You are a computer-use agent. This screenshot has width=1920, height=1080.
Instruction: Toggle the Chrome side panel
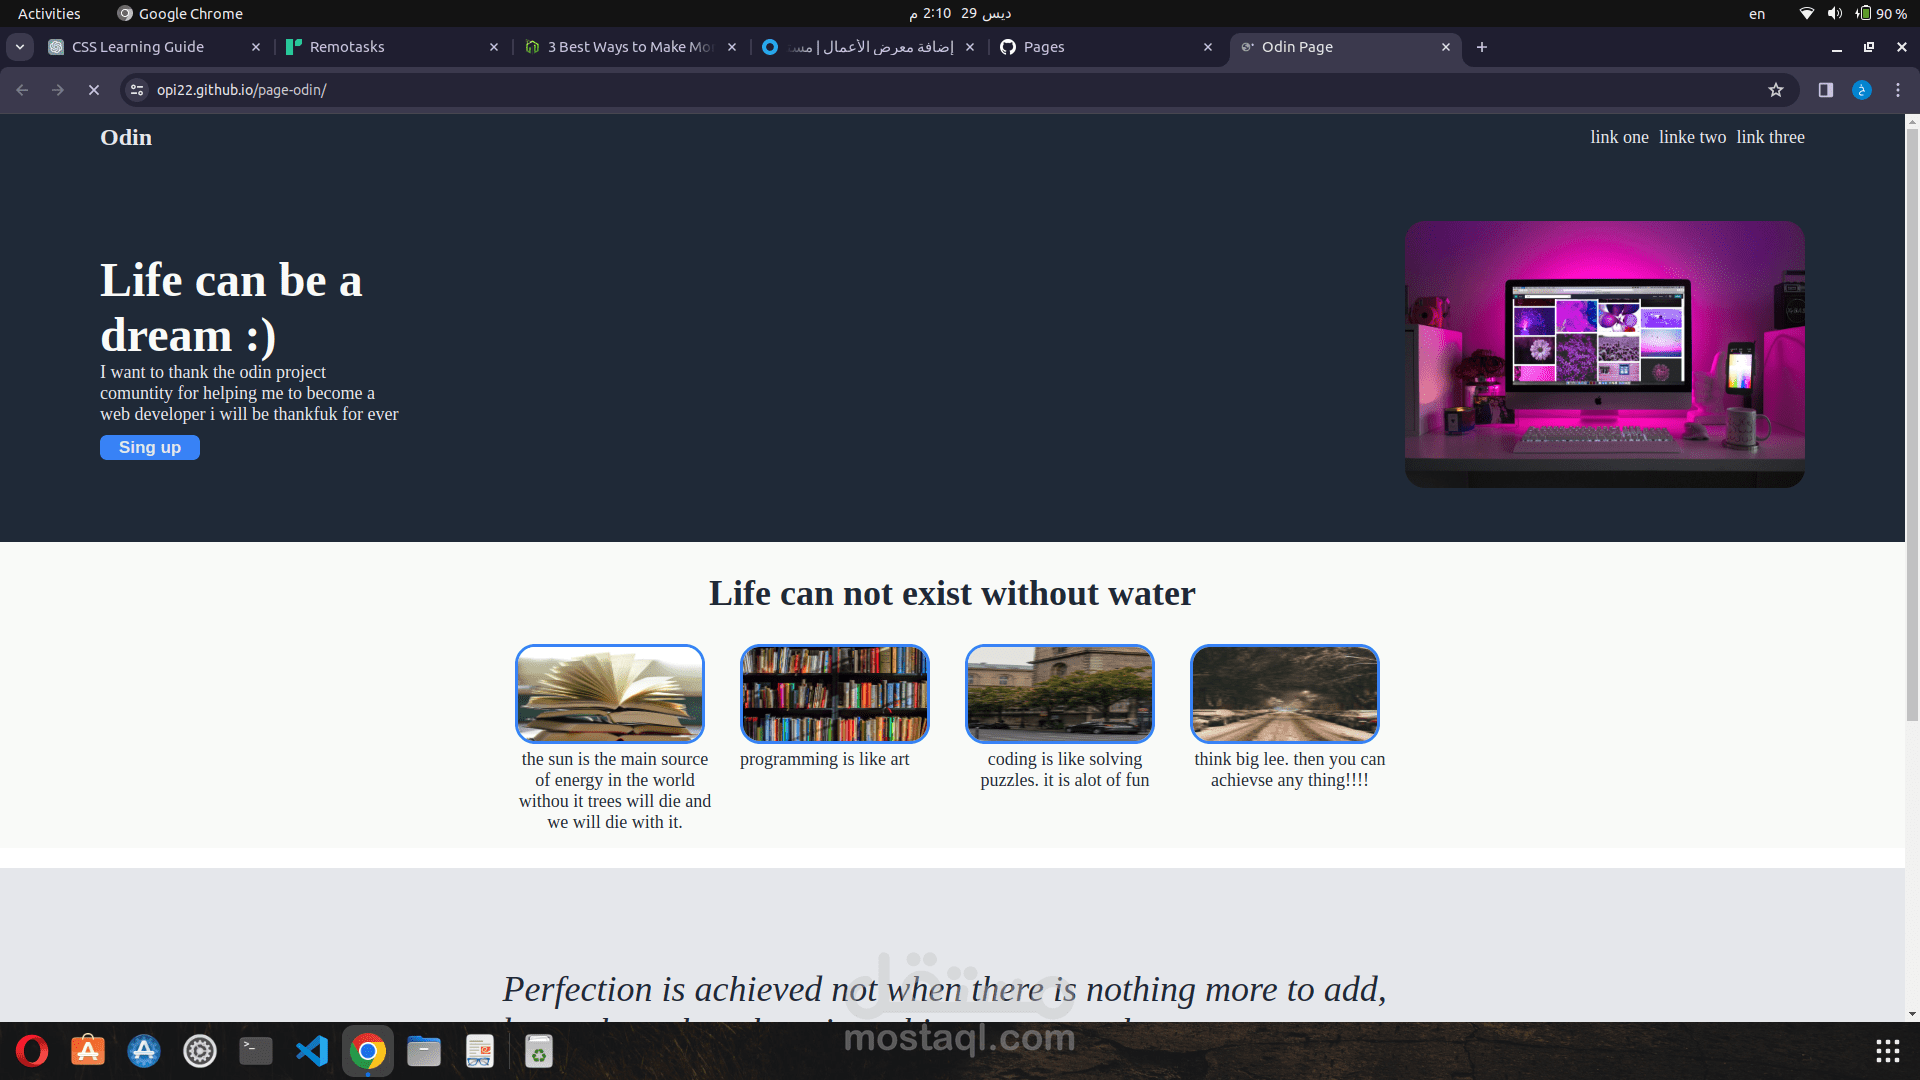coord(1826,90)
